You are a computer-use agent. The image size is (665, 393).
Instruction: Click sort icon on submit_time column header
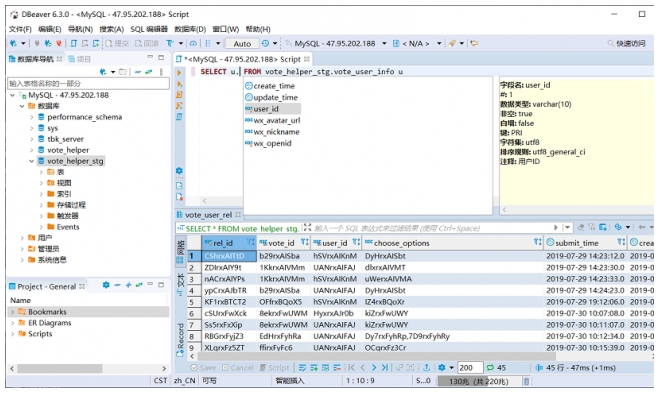621,242
